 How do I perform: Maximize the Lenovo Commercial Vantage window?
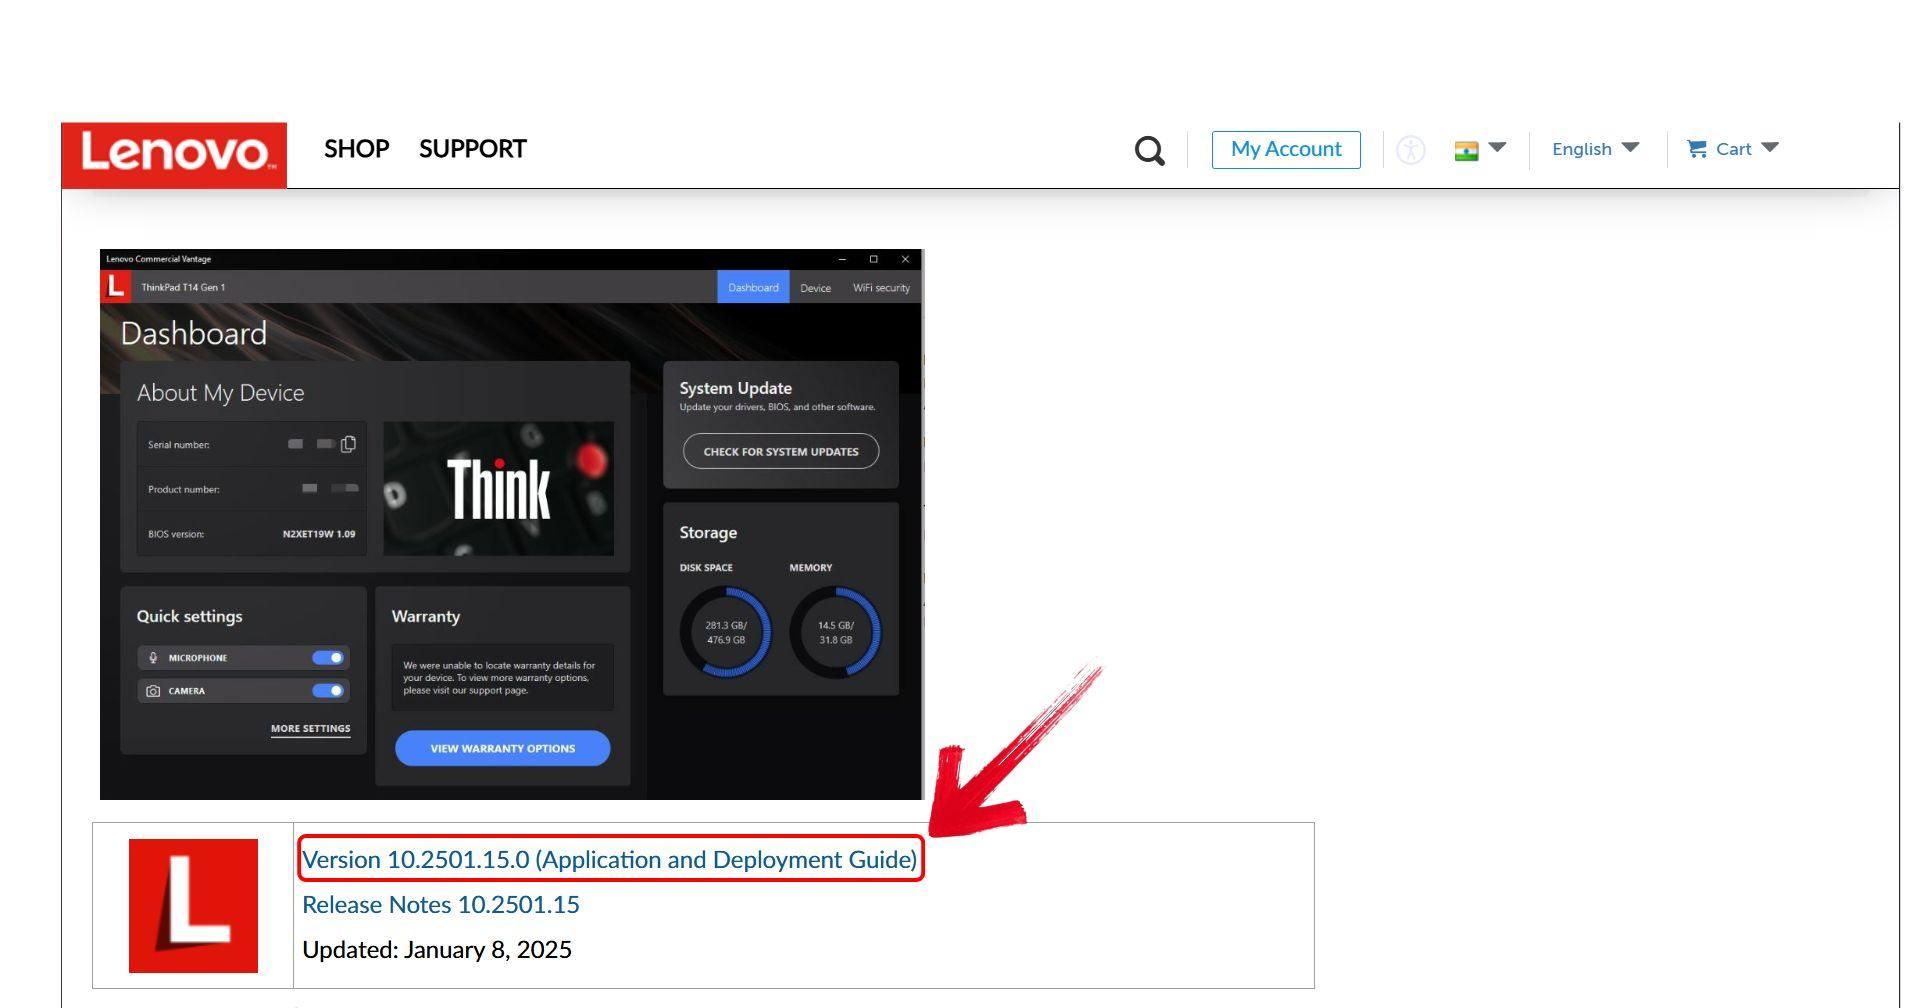(873, 259)
